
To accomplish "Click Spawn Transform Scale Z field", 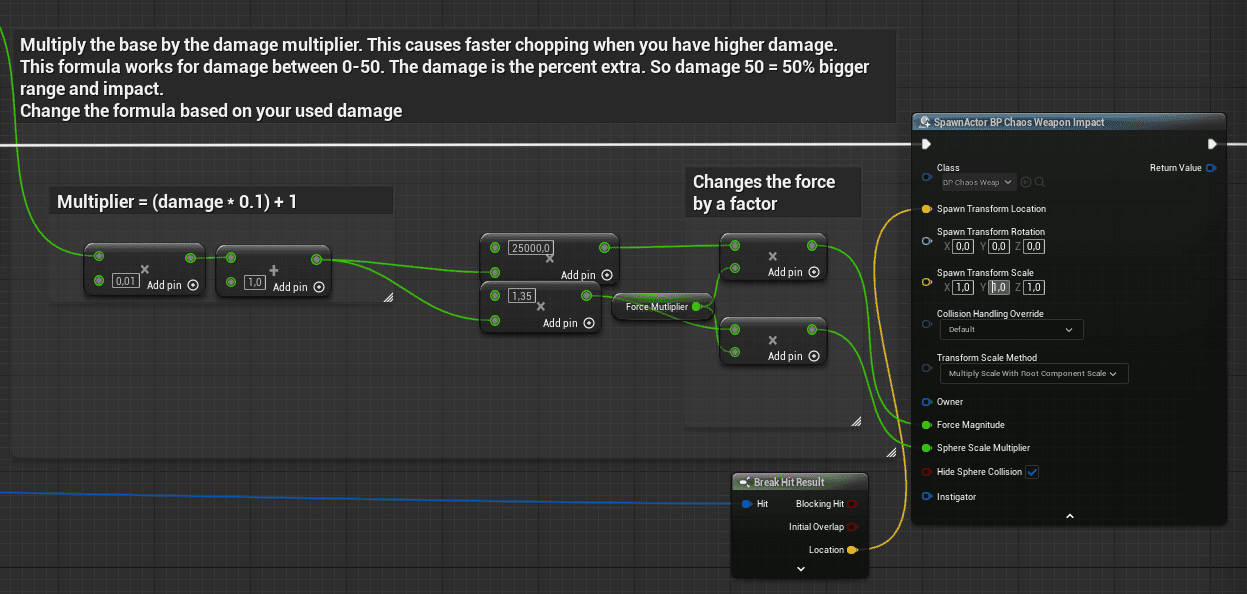I will tap(1034, 287).
